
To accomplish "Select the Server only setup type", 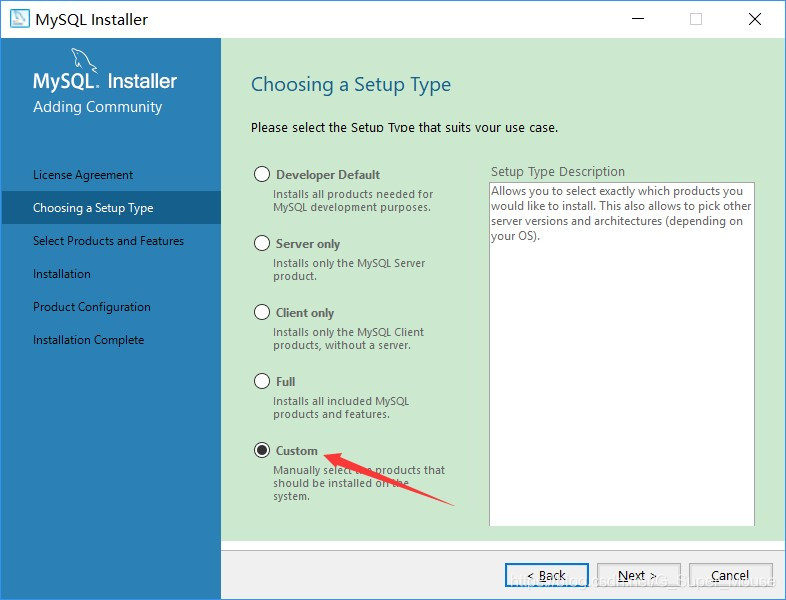I will click(262, 243).
